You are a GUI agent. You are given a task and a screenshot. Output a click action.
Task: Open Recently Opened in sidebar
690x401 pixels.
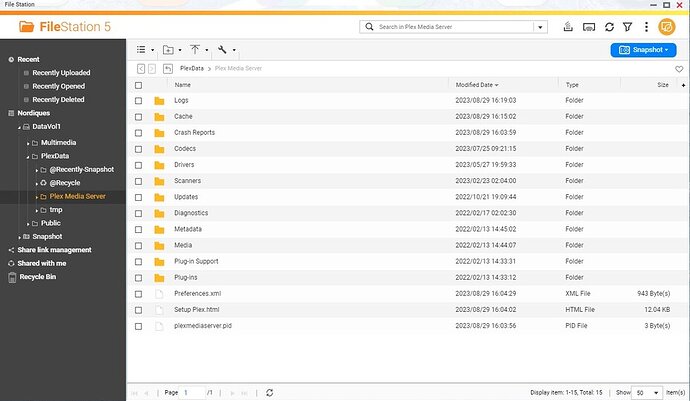pos(59,86)
